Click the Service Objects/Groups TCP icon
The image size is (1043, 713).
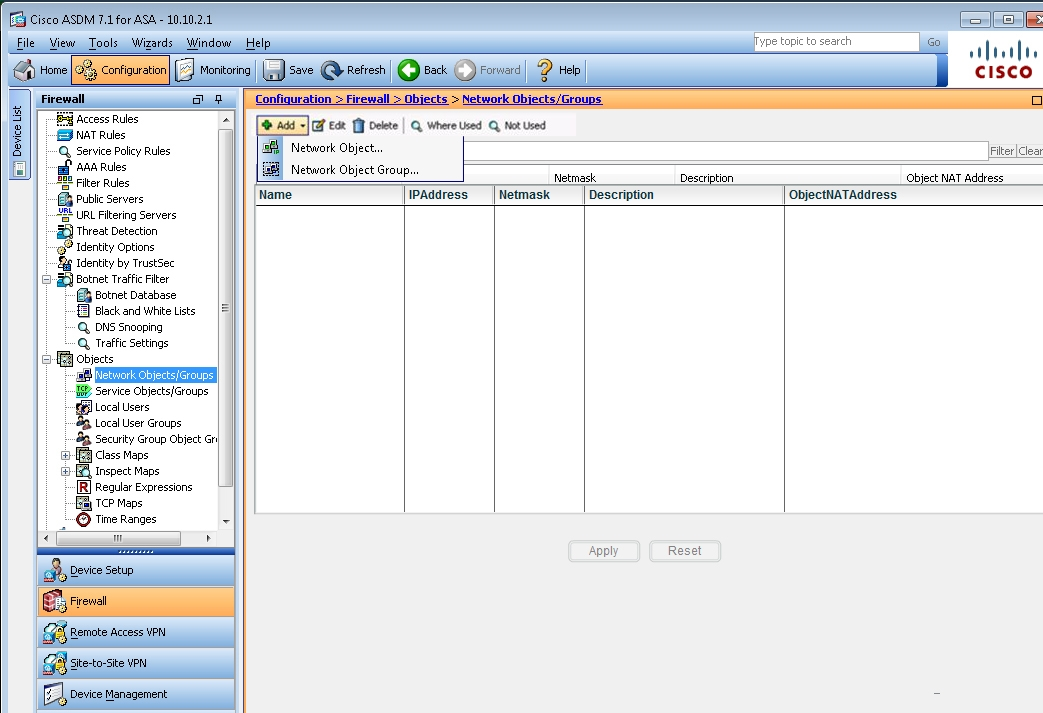83,391
